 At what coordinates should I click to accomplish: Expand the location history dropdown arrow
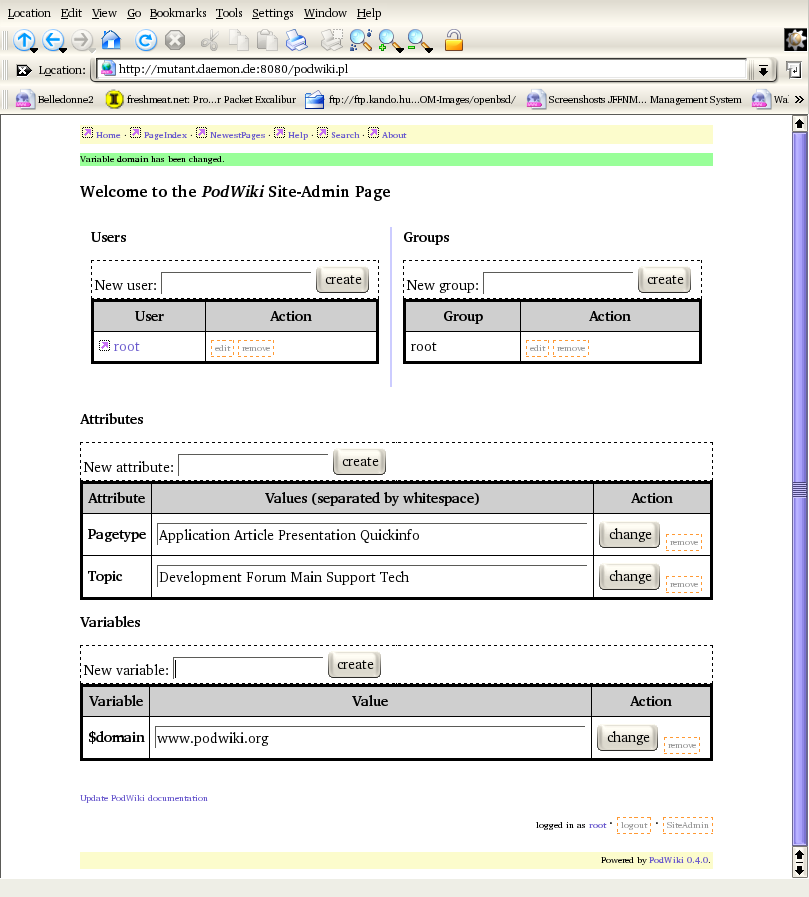point(763,70)
